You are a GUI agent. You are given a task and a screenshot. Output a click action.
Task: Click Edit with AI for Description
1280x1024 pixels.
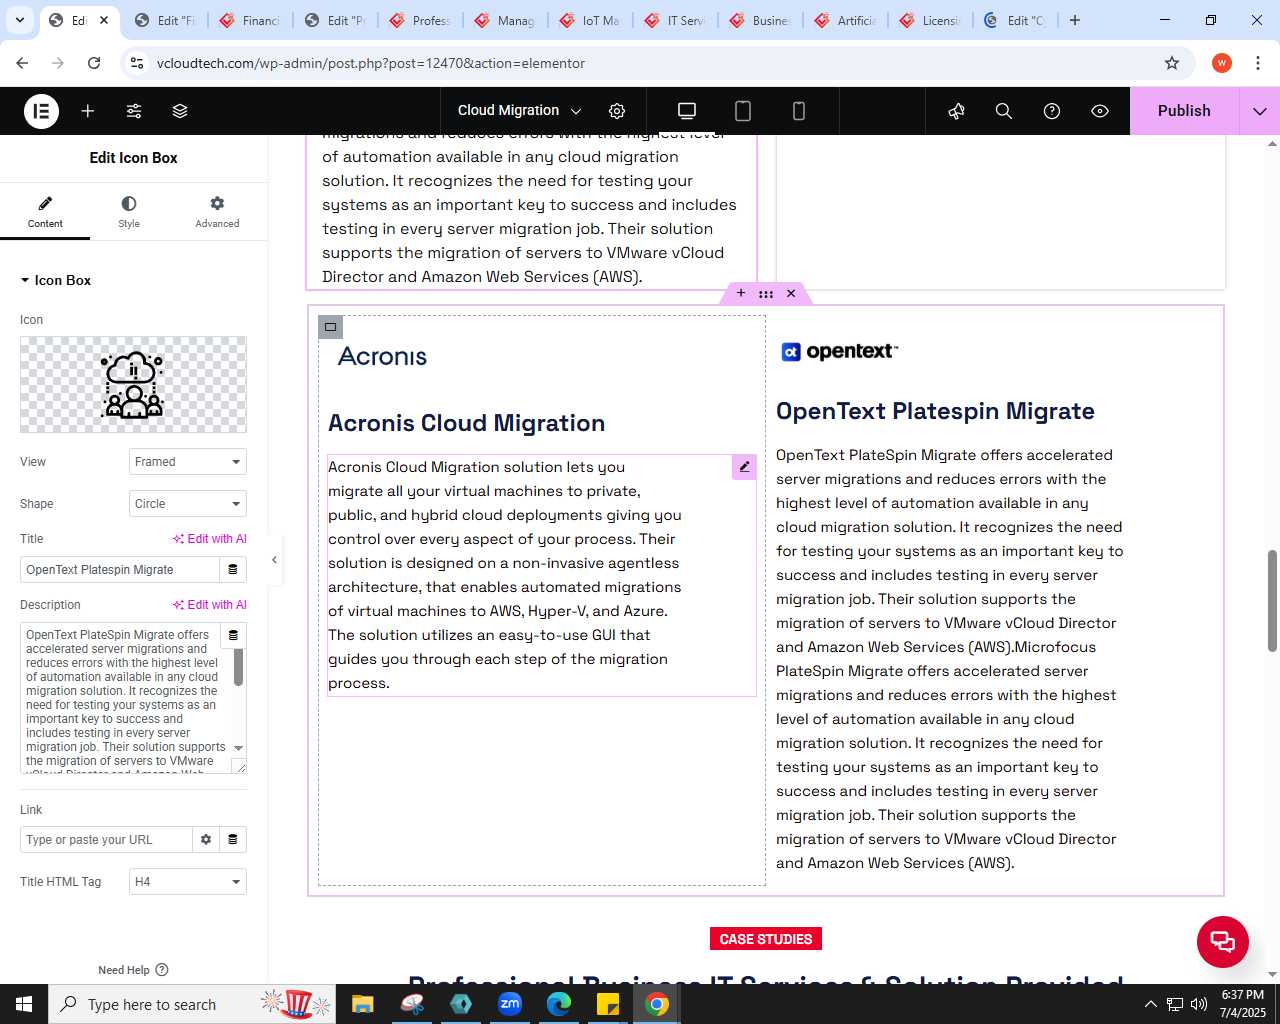(x=210, y=605)
